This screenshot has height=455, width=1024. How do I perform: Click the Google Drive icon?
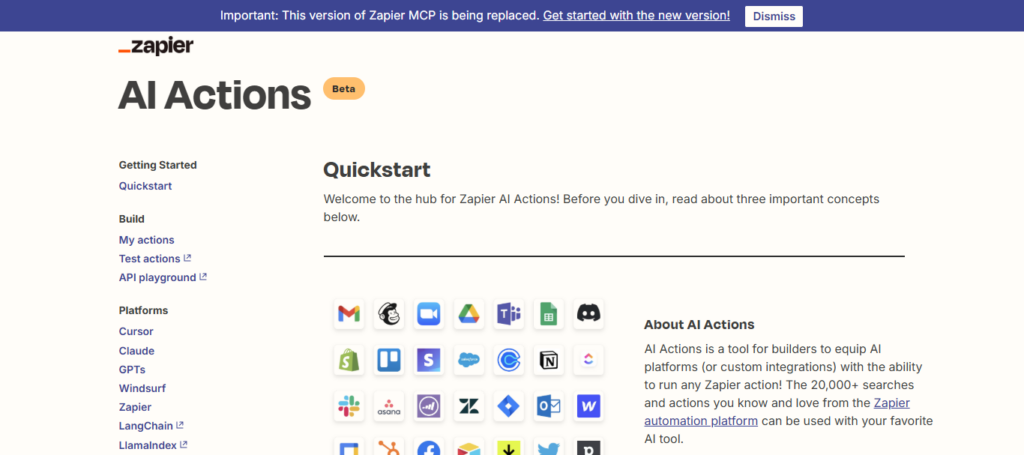click(x=468, y=314)
